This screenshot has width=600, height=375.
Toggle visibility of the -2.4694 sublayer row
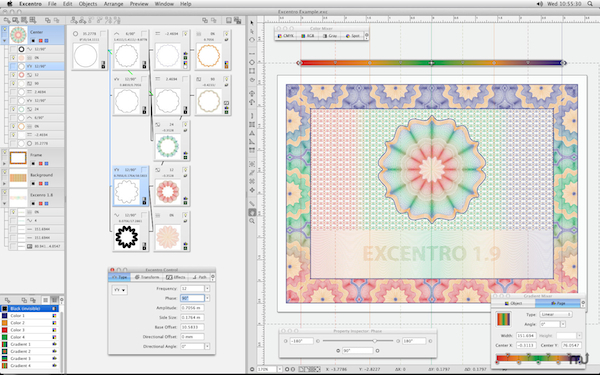(13, 135)
